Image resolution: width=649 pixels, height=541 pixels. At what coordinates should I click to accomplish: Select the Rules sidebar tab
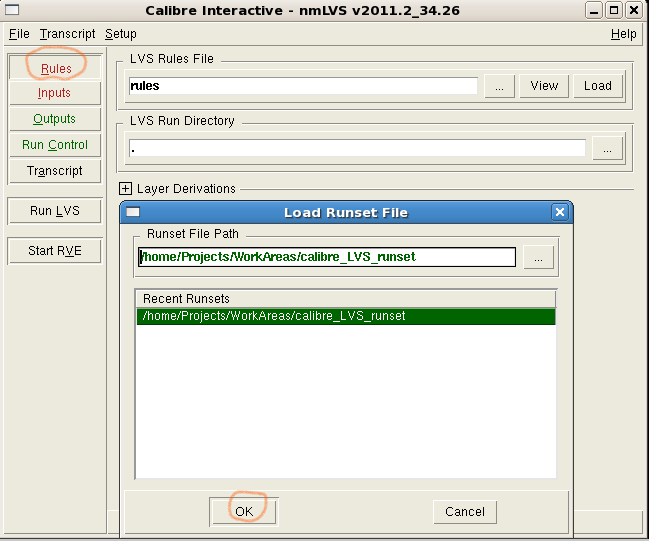pyautogui.click(x=55, y=68)
